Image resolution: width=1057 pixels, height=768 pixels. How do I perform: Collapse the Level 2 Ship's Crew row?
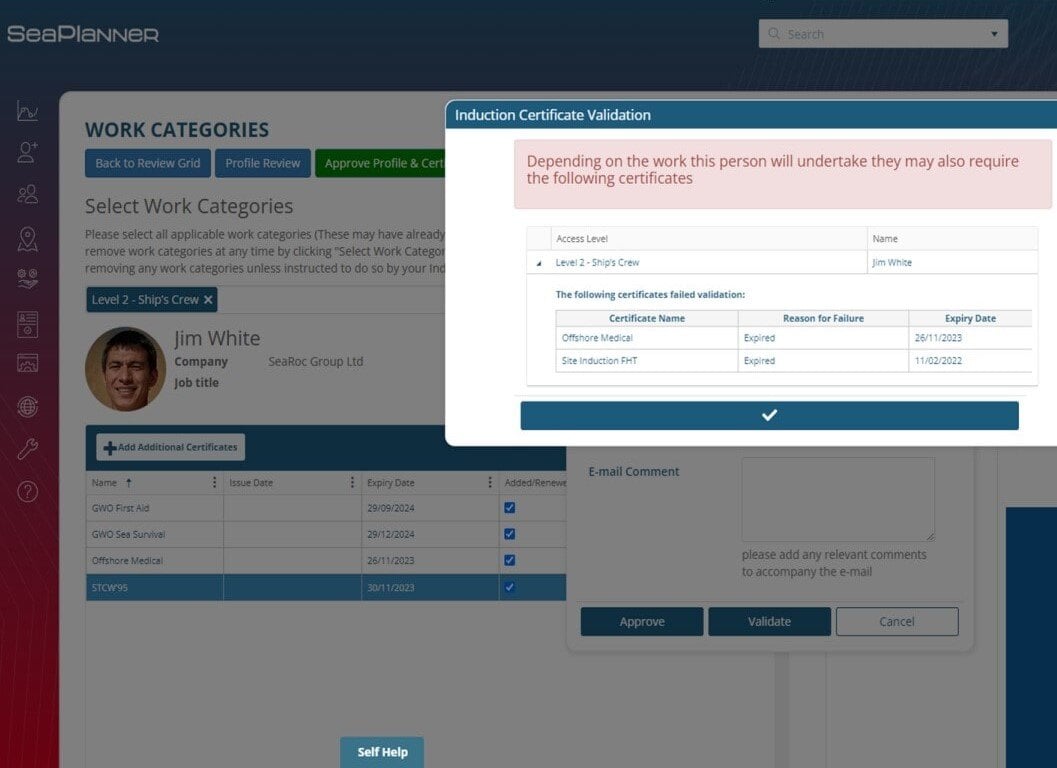(x=537, y=262)
